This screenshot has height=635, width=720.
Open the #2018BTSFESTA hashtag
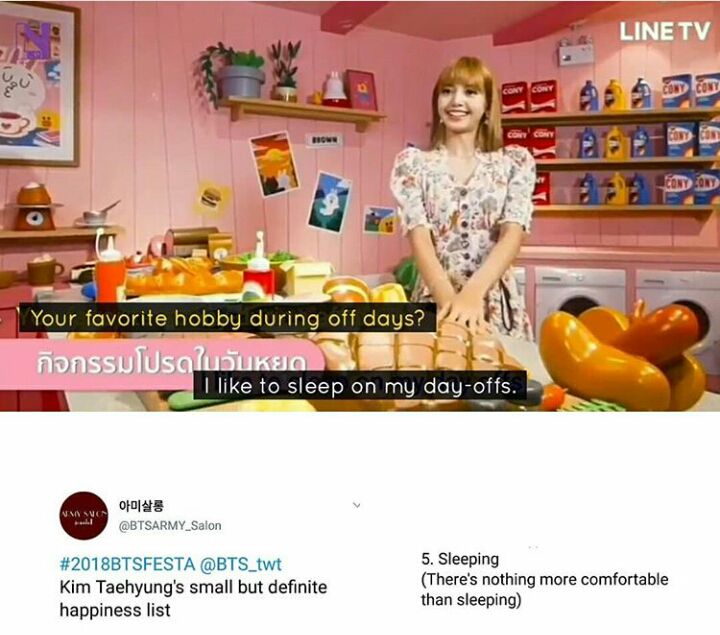click(128, 564)
